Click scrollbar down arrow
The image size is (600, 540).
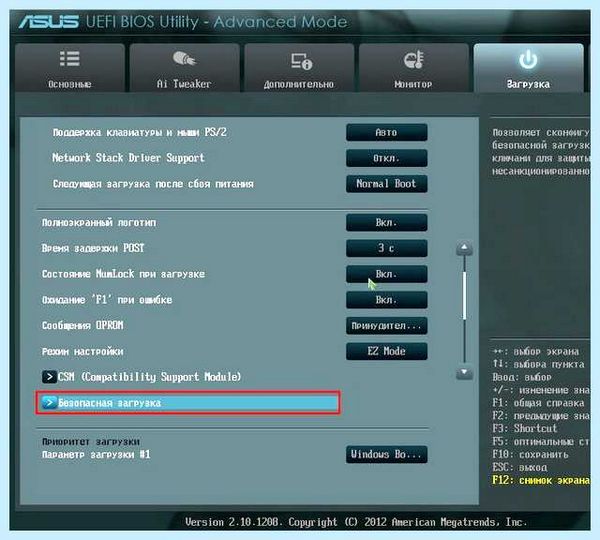pyautogui.click(x=464, y=372)
